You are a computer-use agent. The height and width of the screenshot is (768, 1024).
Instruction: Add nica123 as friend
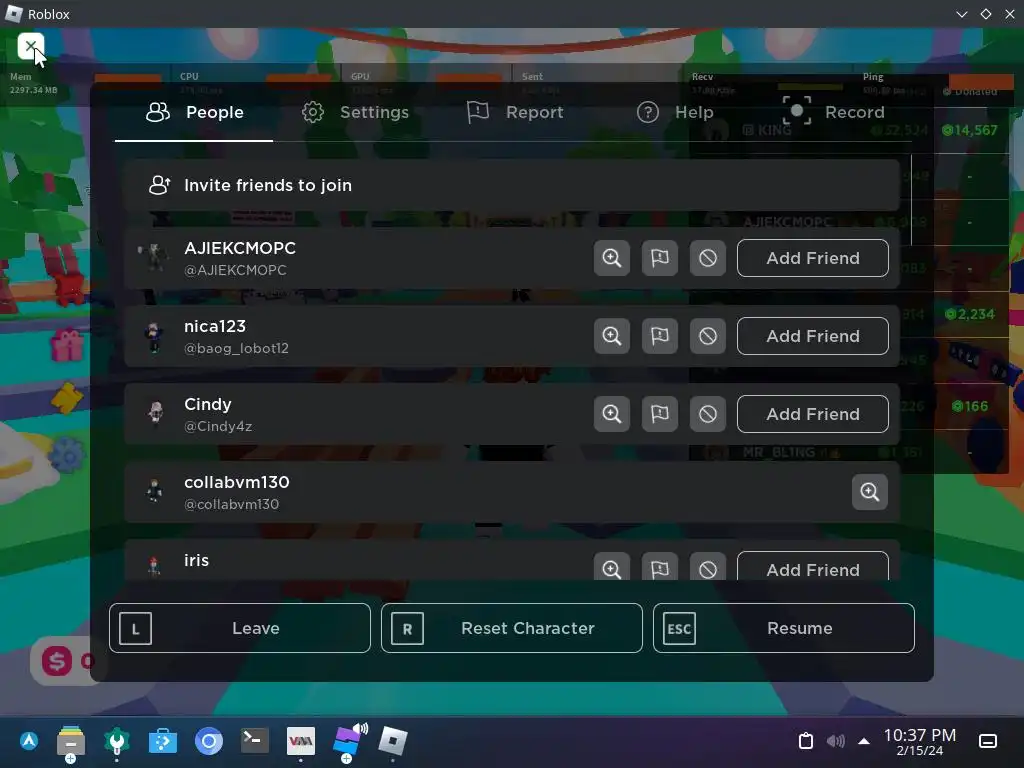[x=812, y=336]
